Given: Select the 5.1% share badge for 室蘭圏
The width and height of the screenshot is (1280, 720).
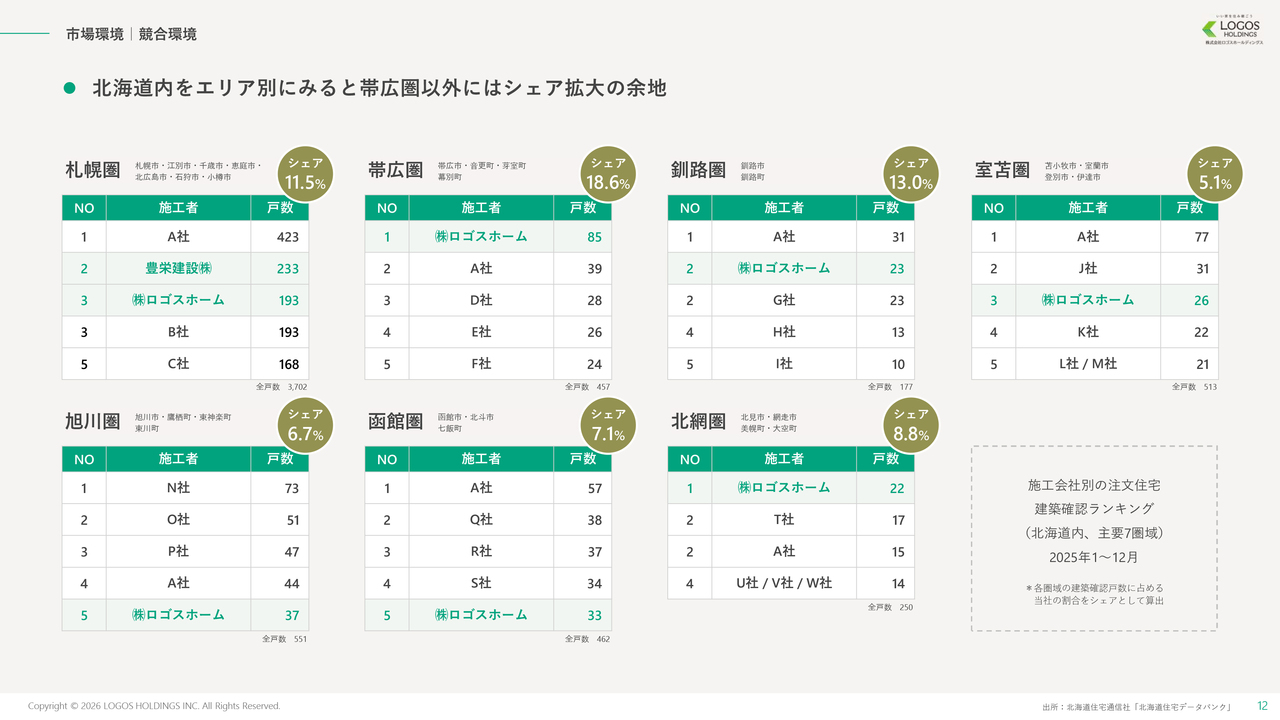Looking at the screenshot, I should [x=1214, y=173].
